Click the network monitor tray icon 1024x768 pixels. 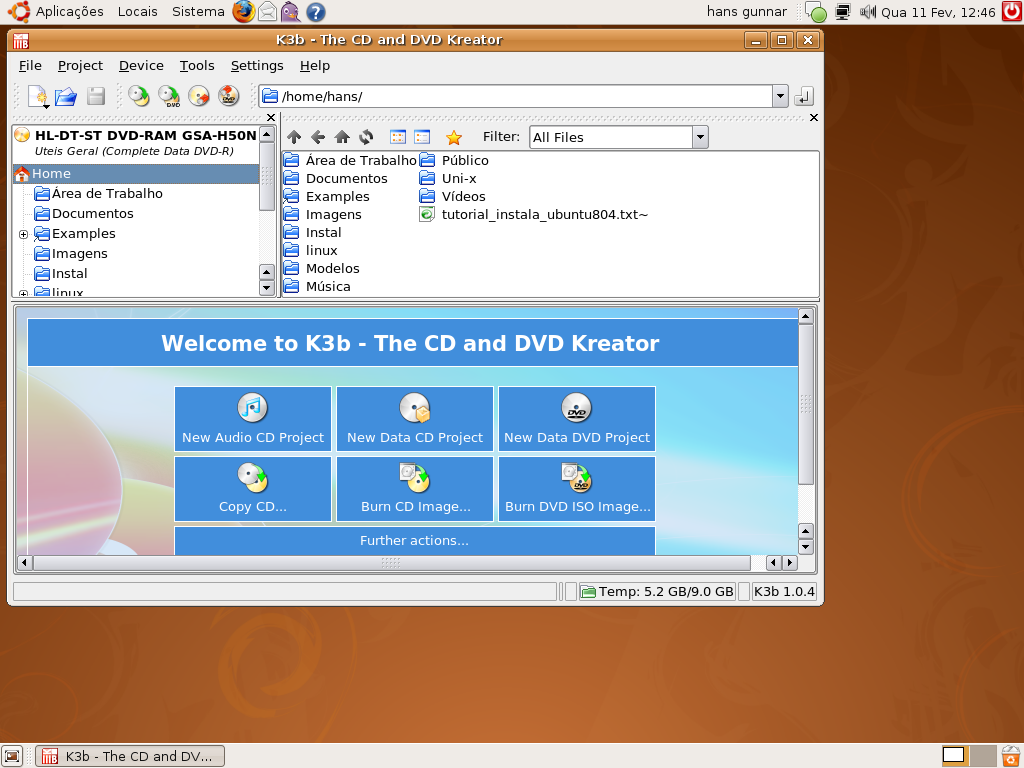842,12
